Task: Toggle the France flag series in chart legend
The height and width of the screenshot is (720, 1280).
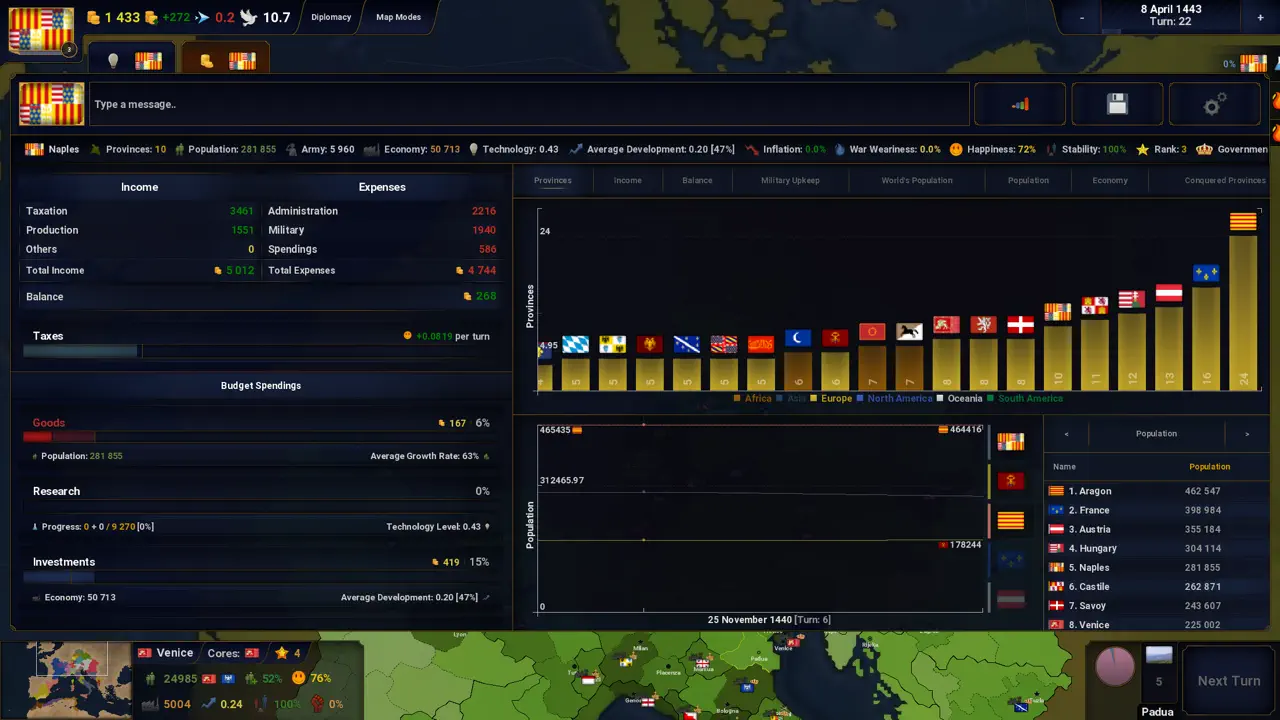Action: click(1011, 561)
